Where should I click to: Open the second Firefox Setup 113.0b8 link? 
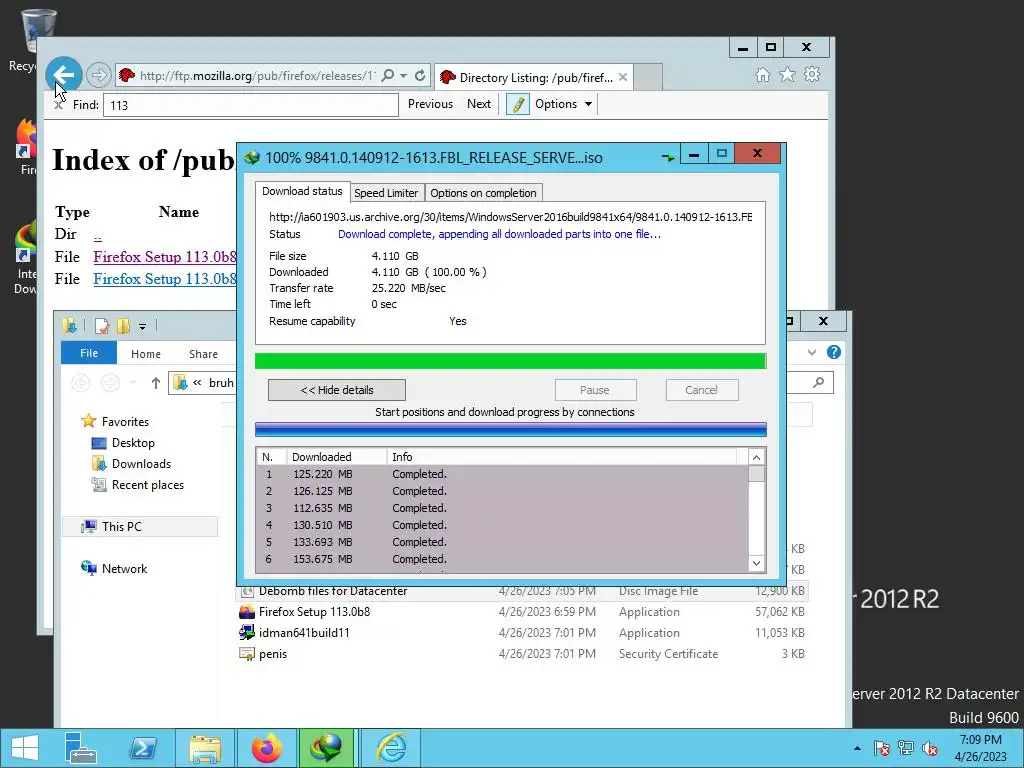[165, 280]
